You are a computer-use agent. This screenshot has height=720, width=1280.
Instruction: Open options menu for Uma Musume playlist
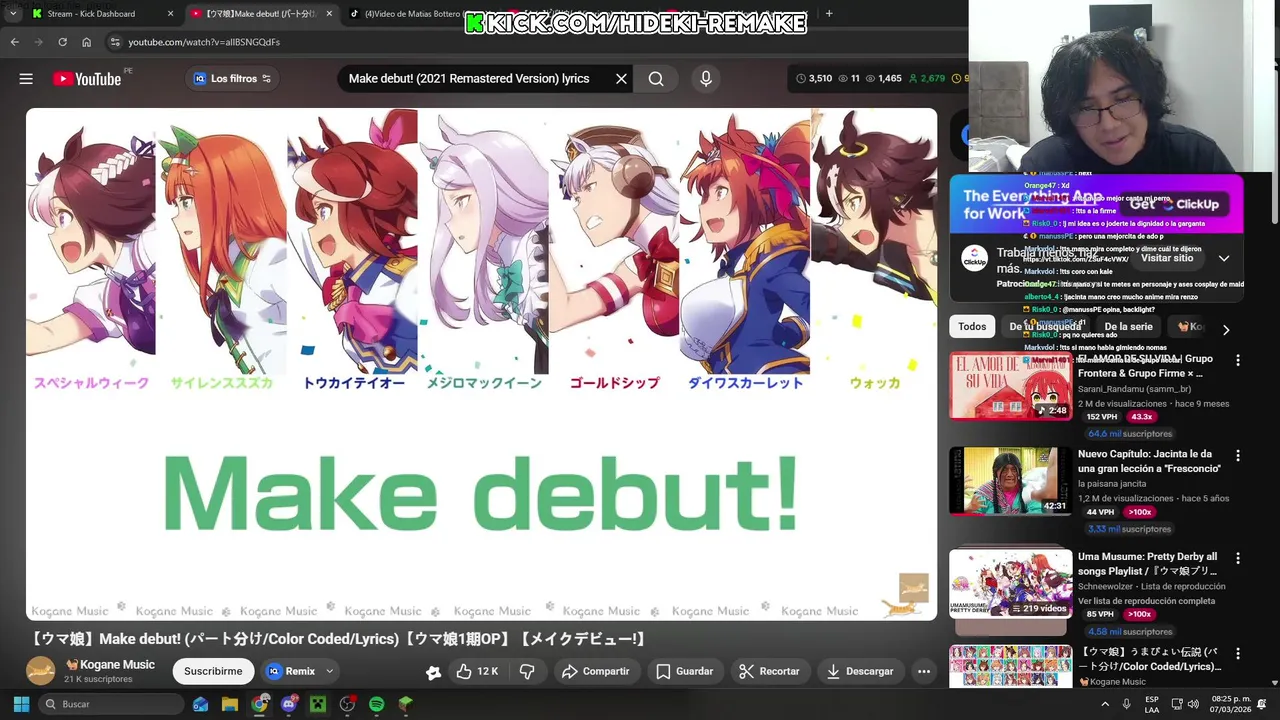tap(1237, 558)
